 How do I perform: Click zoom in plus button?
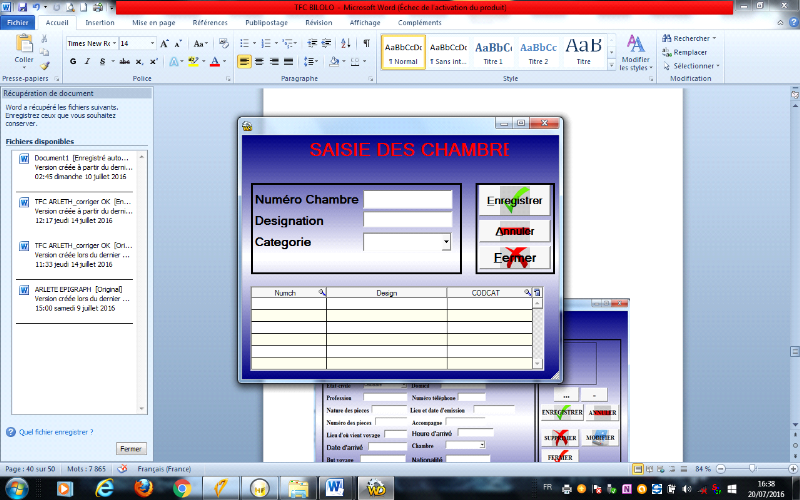(x=792, y=468)
